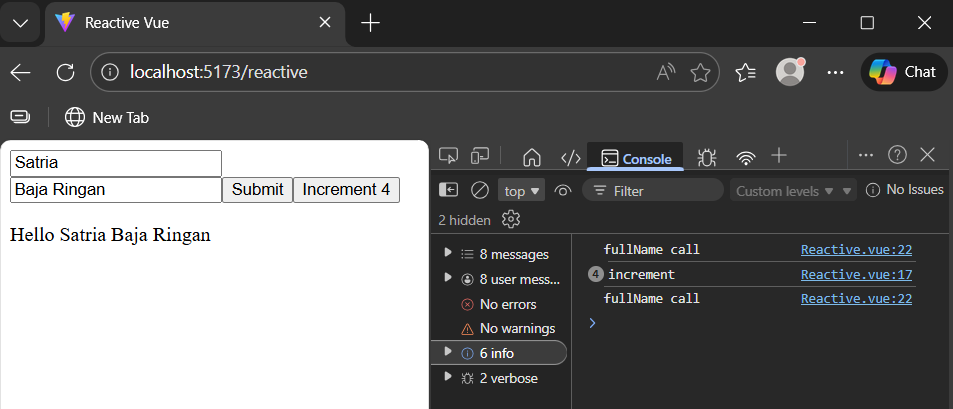953x409 pixels.
Task: Minimize the browser window
Action: pos(809,23)
